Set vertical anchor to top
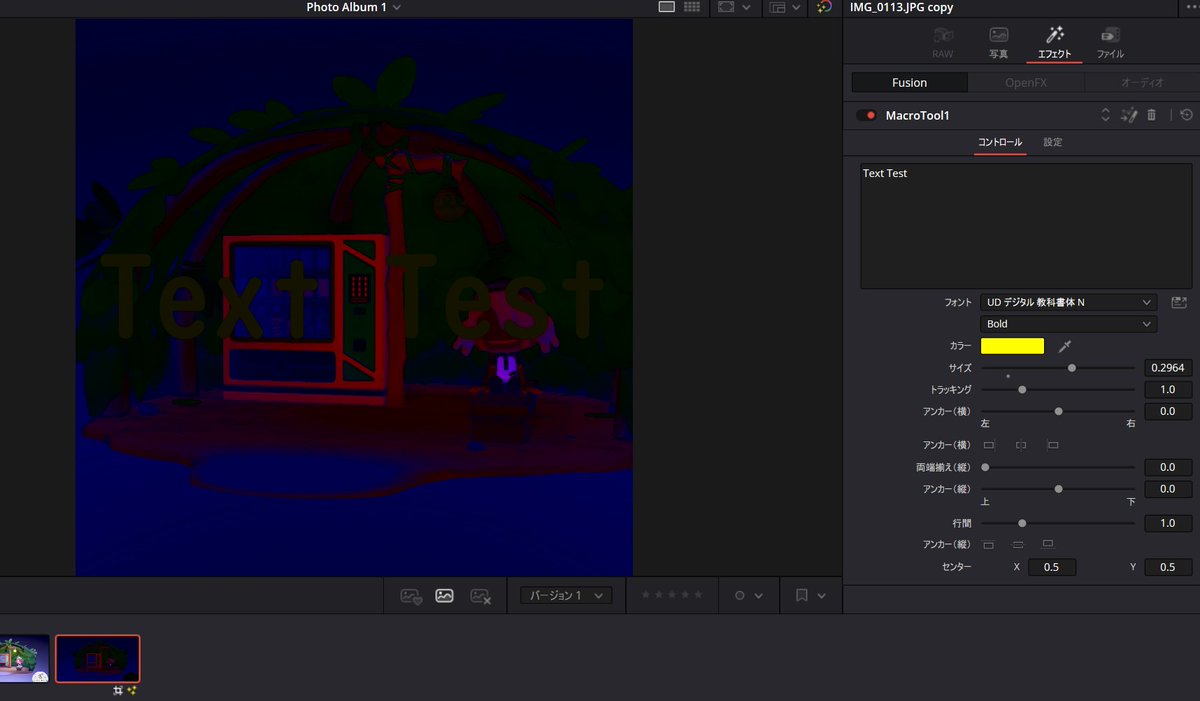Image resolution: width=1200 pixels, height=701 pixels. 989,545
